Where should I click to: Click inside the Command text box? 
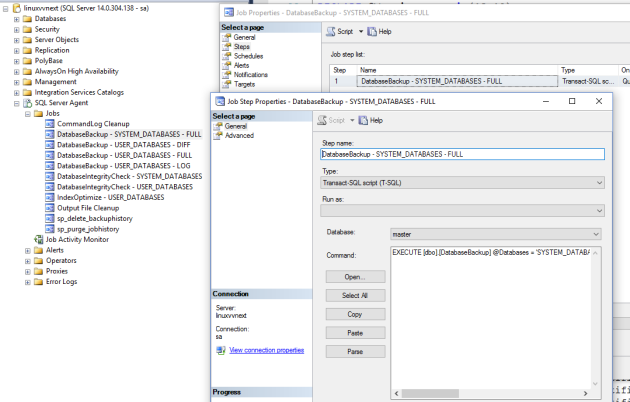tap(491, 317)
